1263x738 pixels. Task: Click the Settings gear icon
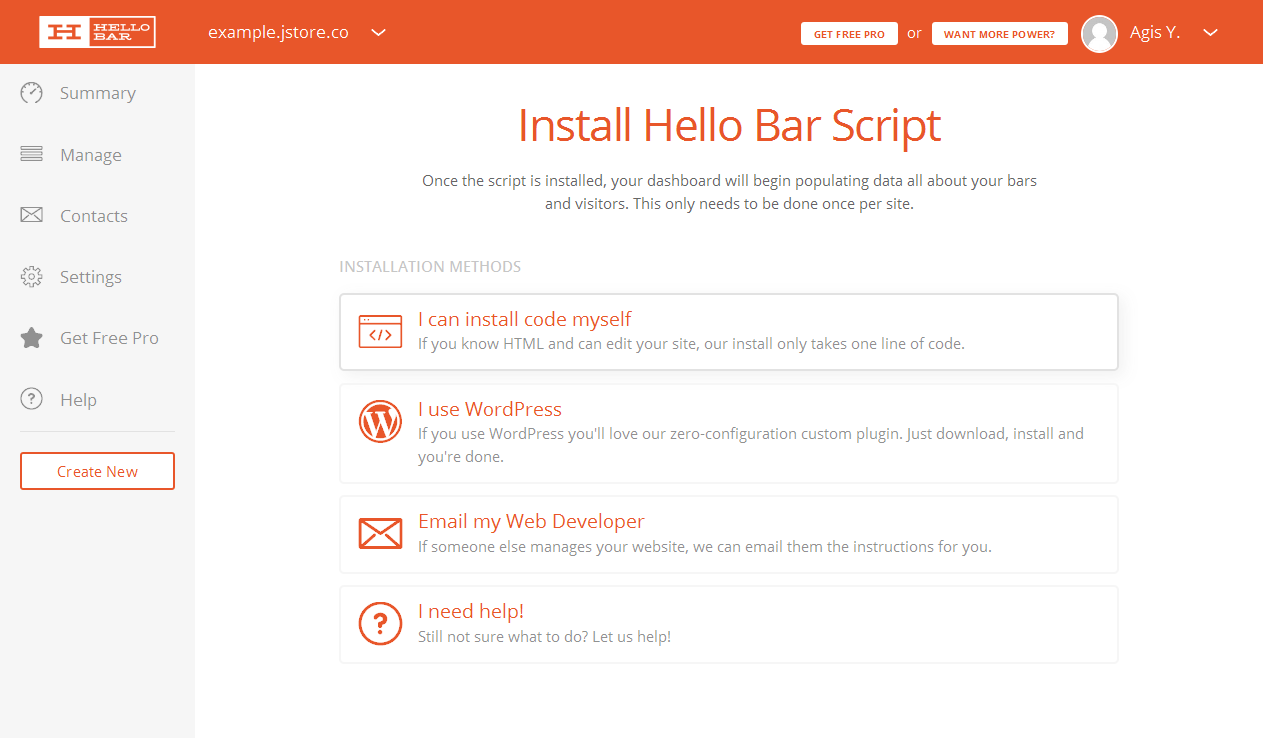(x=32, y=277)
